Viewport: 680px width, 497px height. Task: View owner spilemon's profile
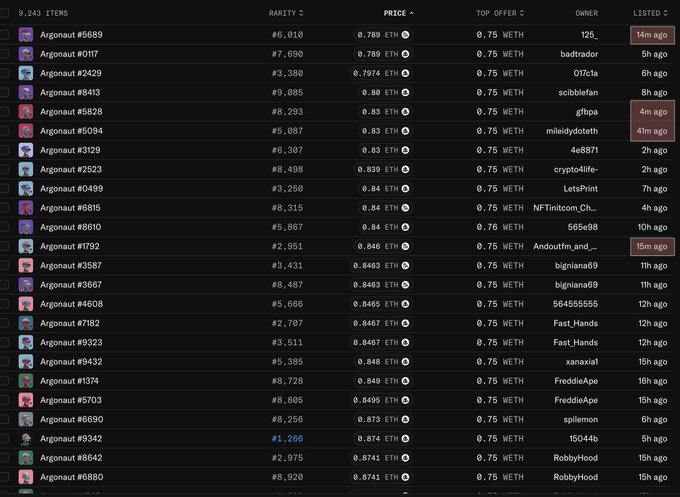(x=581, y=419)
